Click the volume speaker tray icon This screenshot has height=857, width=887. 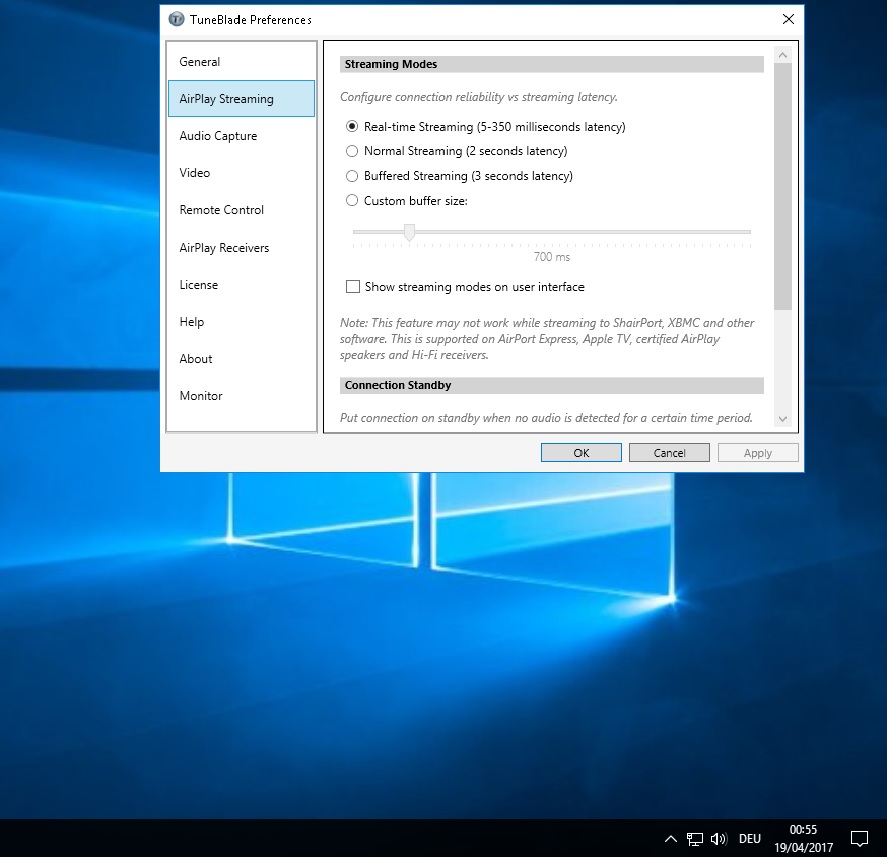pyautogui.click(x=718, y=838)
